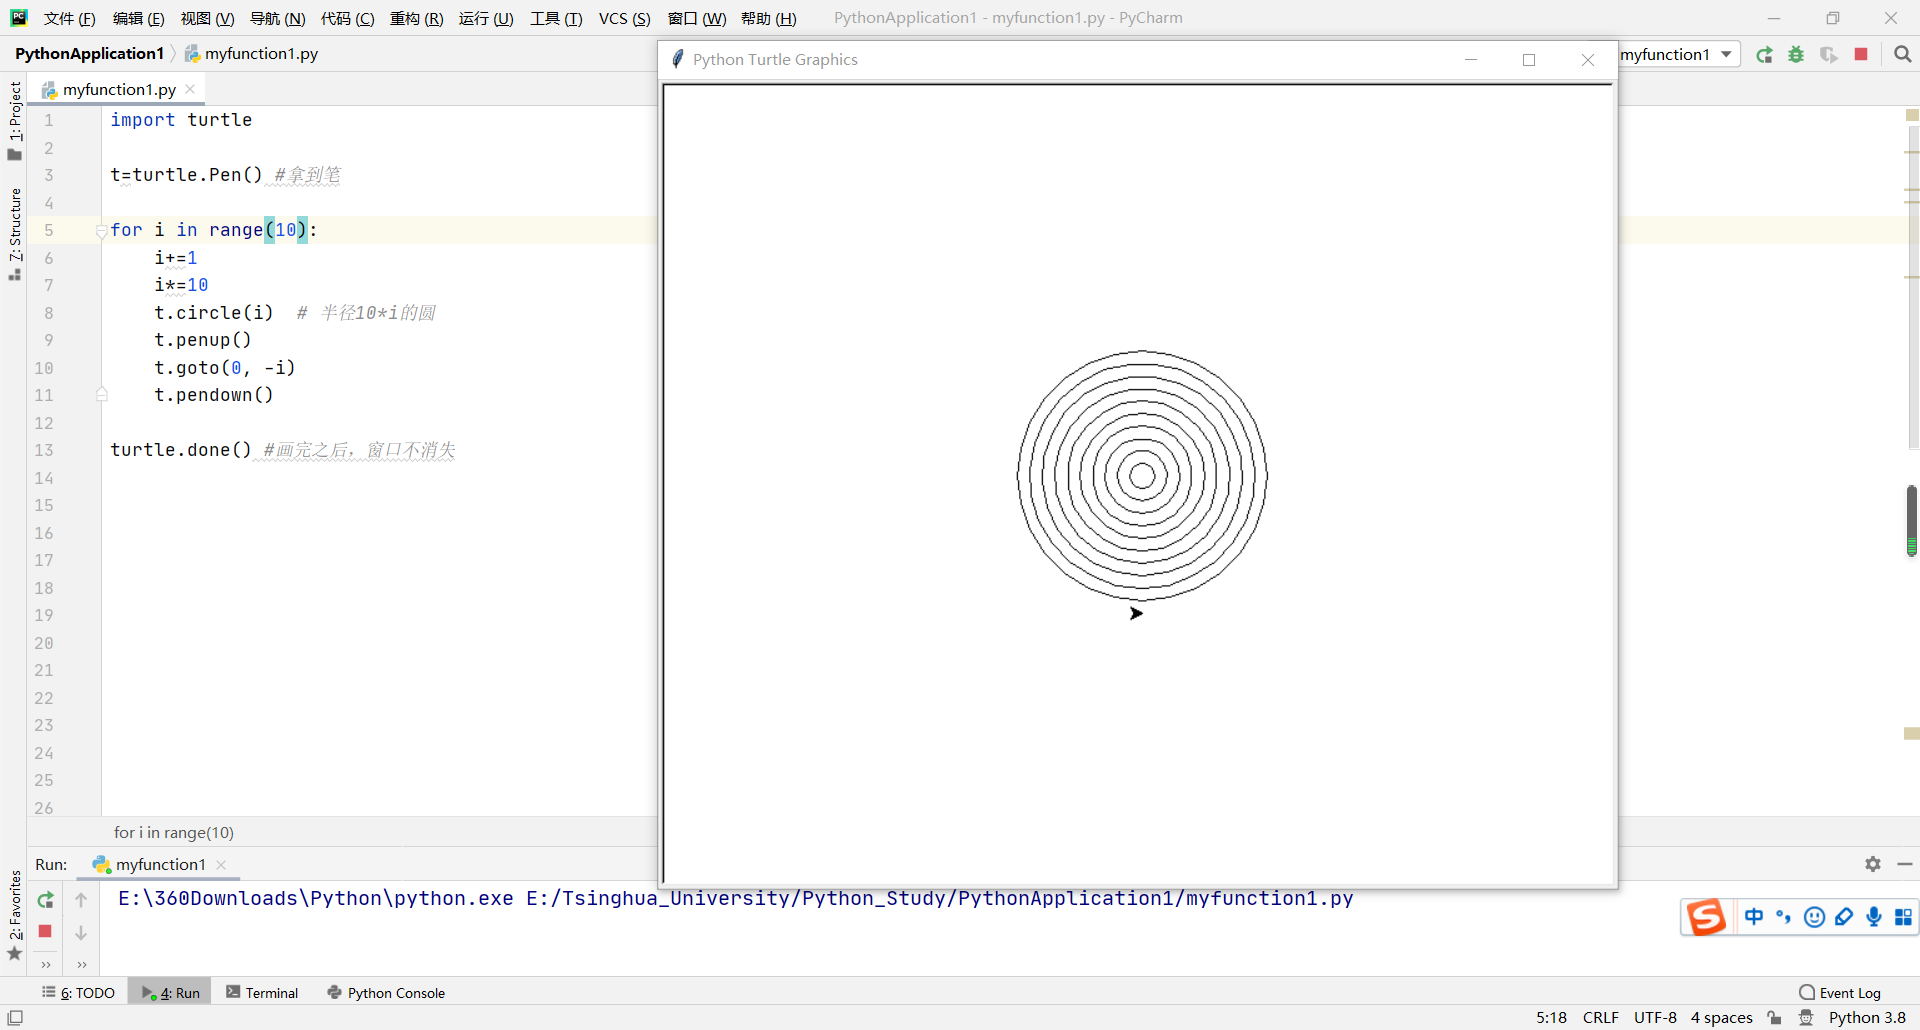Expand more actions under the stop button
The height and width of the screenshot is (1030, 1920).
[x=45, y=965]
